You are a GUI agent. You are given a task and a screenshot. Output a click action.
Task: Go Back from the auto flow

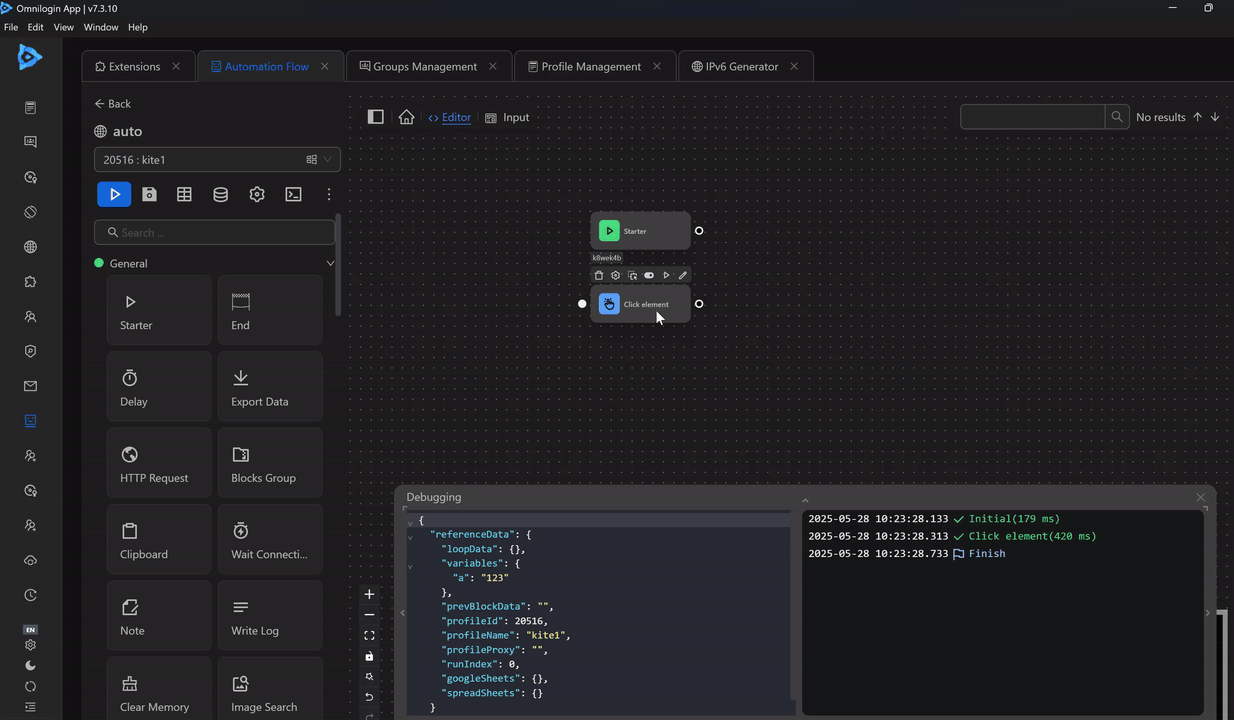click(x=112, y=104)
